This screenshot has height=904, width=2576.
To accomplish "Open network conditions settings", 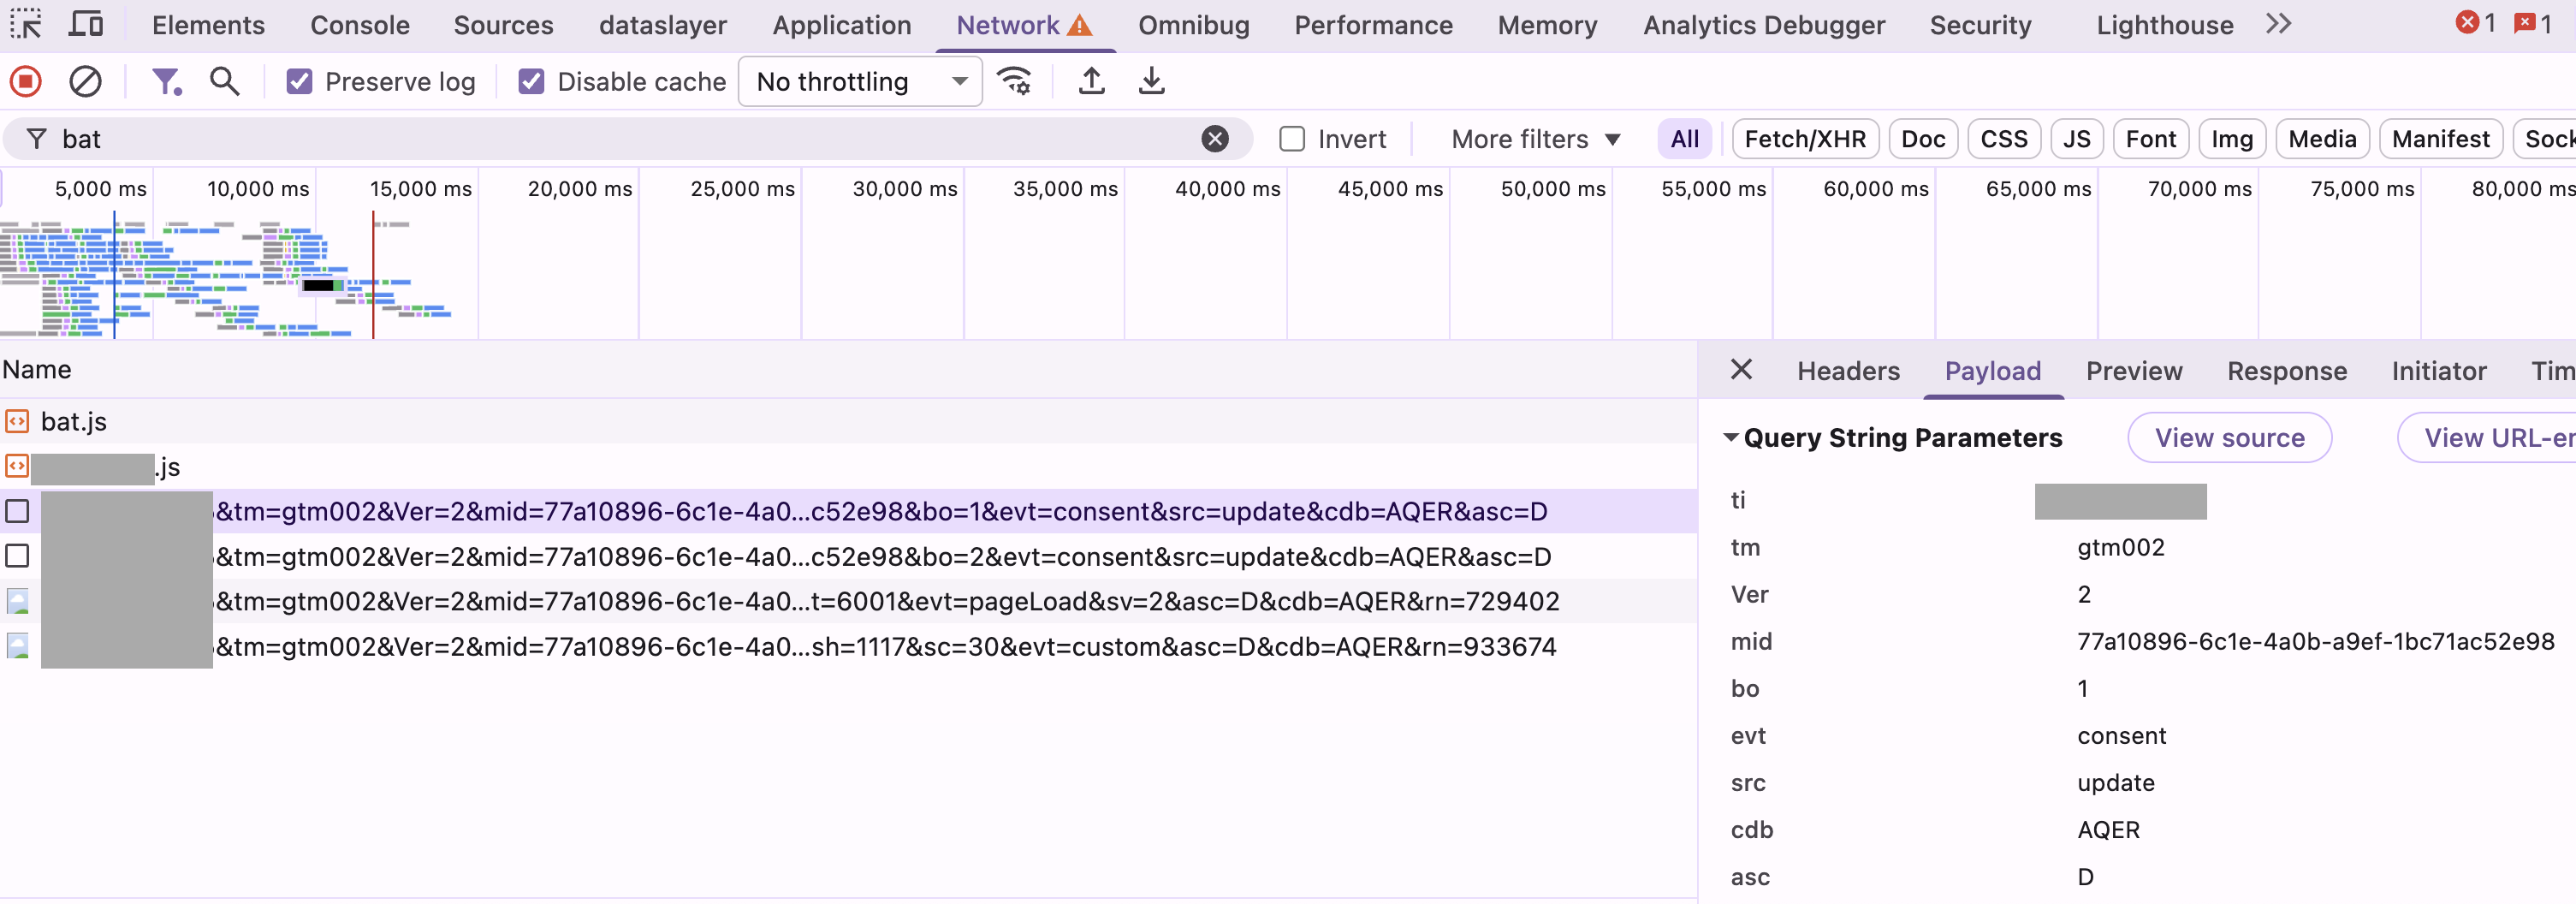I will click(1016, 81).
